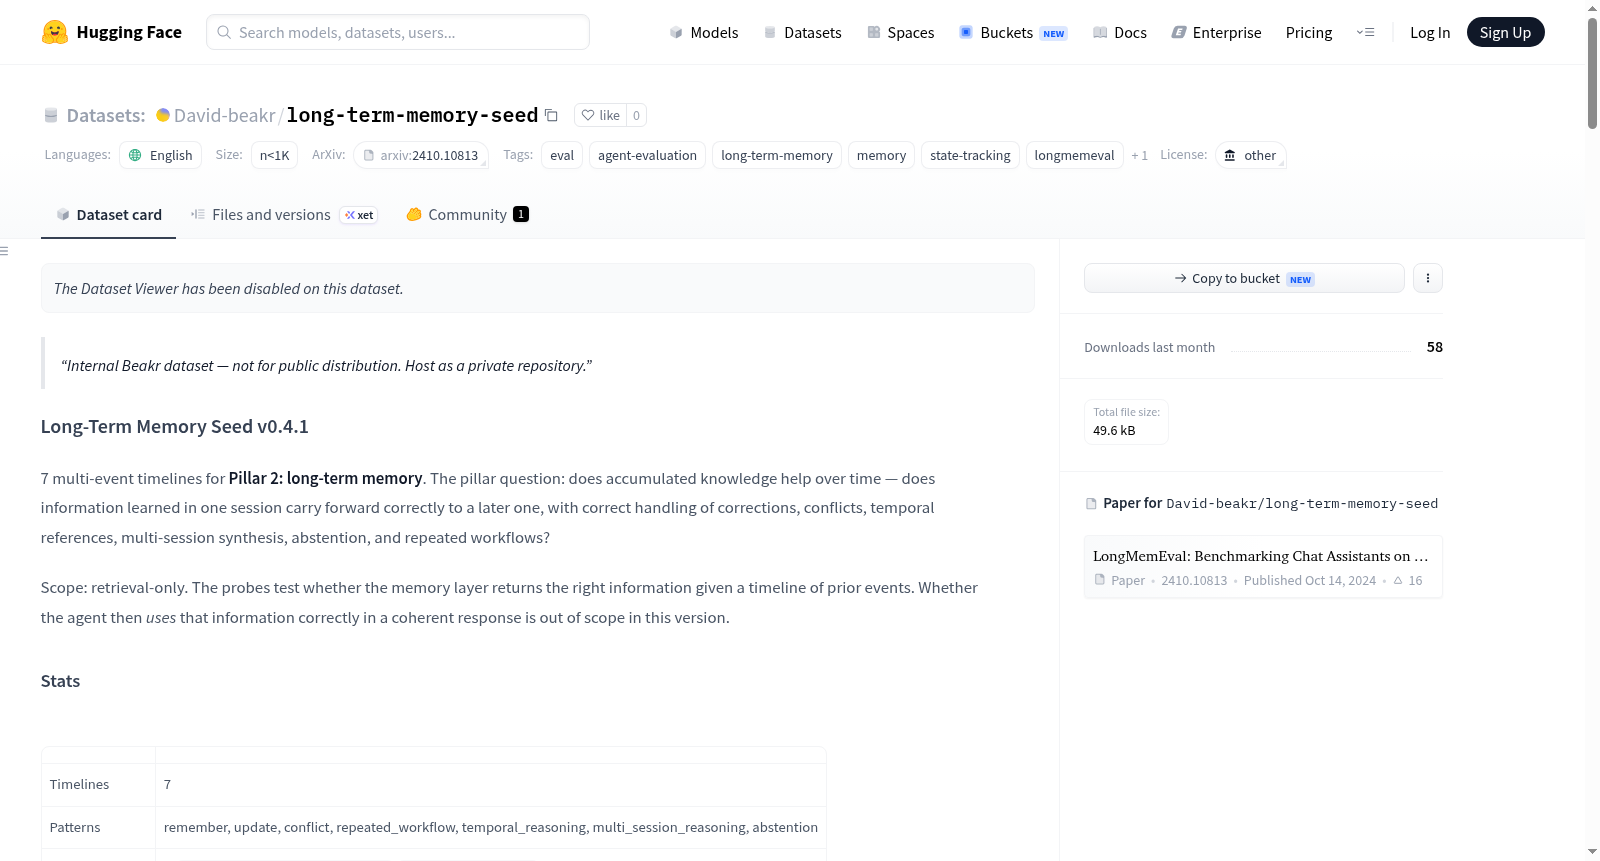Focus the search models, datasets, users field
Image resolution: width=1600 pixels, height=861 pixels.
(398, 32)
